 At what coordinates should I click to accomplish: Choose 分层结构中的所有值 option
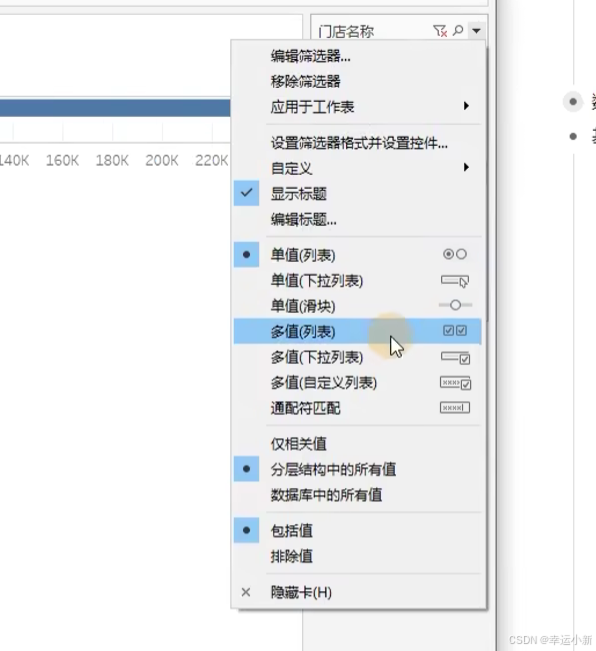[357, 469]
